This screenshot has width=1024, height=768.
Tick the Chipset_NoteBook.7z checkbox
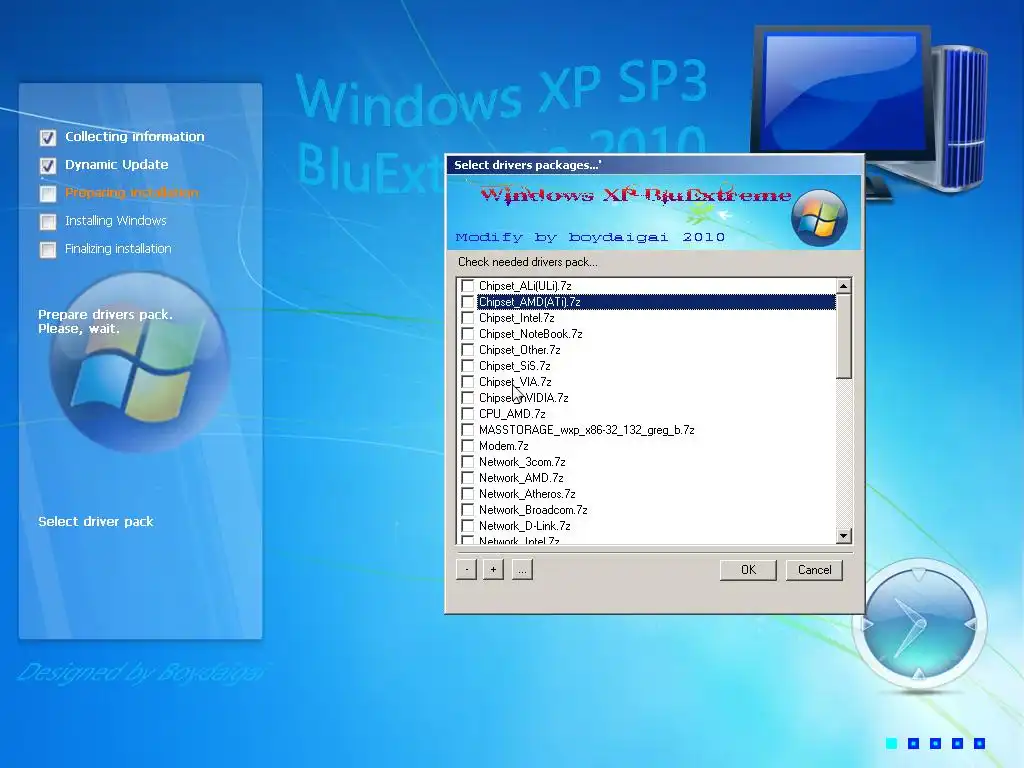point(468,334)
